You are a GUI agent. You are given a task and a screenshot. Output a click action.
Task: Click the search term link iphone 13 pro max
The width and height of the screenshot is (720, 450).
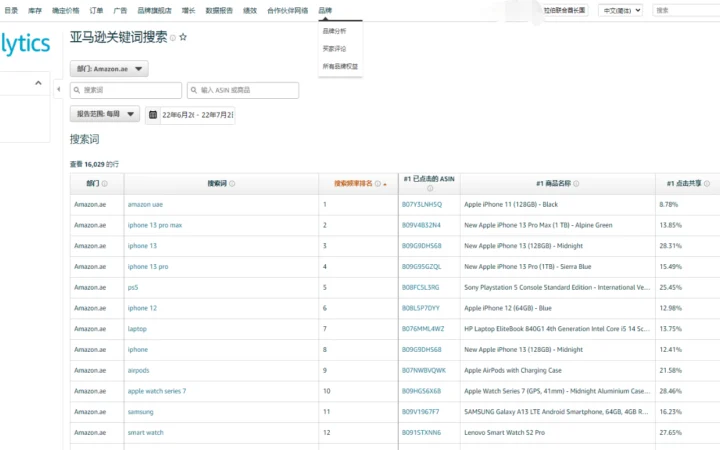155,225
